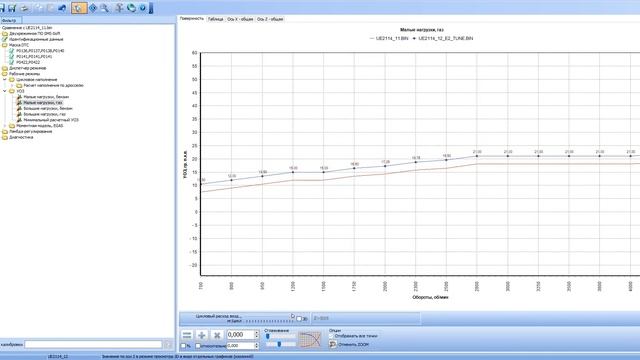
Task: Click the button beside the calibration search field
Action: [168, 344]
